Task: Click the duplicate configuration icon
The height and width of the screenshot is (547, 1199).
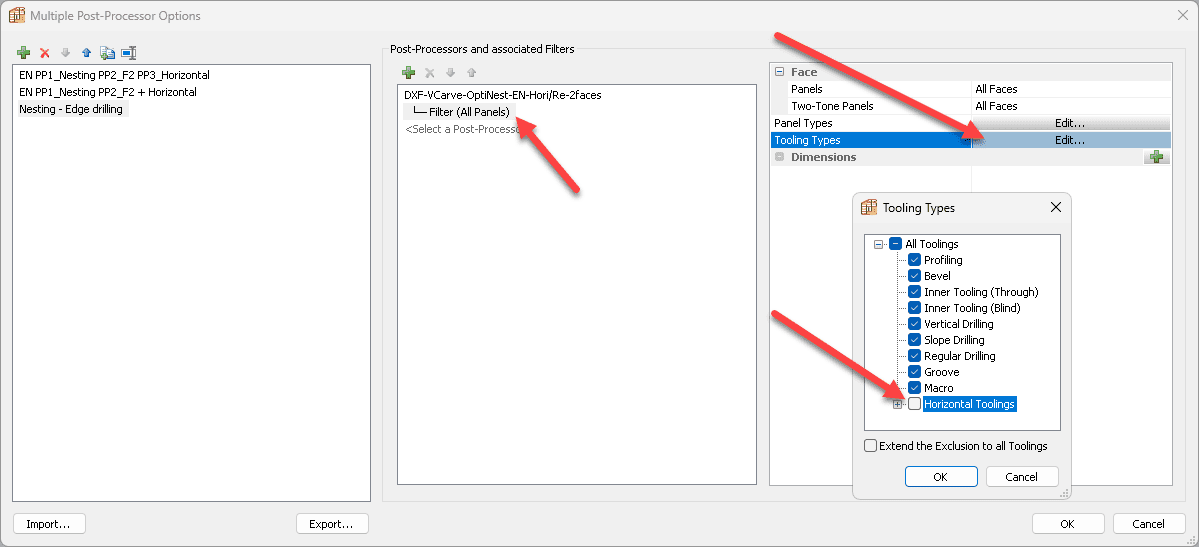Action: click(x=107, y=53)
